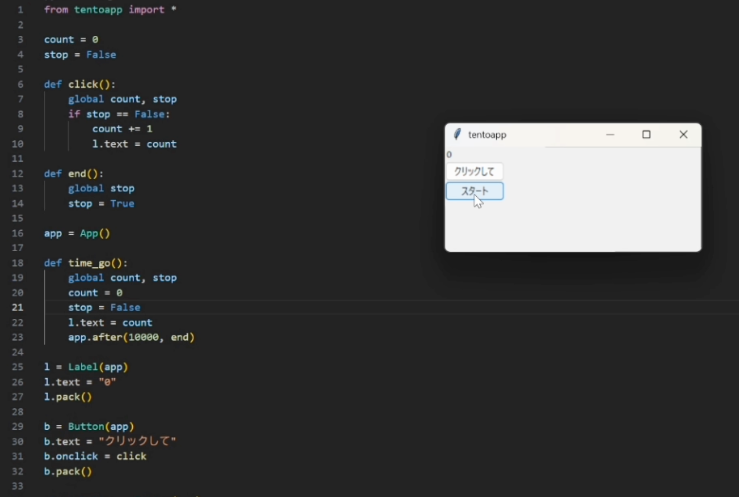Screen dimensions: 739x497
Task: Click the 'b.onclick = click' line
Action: click(95, 457)
